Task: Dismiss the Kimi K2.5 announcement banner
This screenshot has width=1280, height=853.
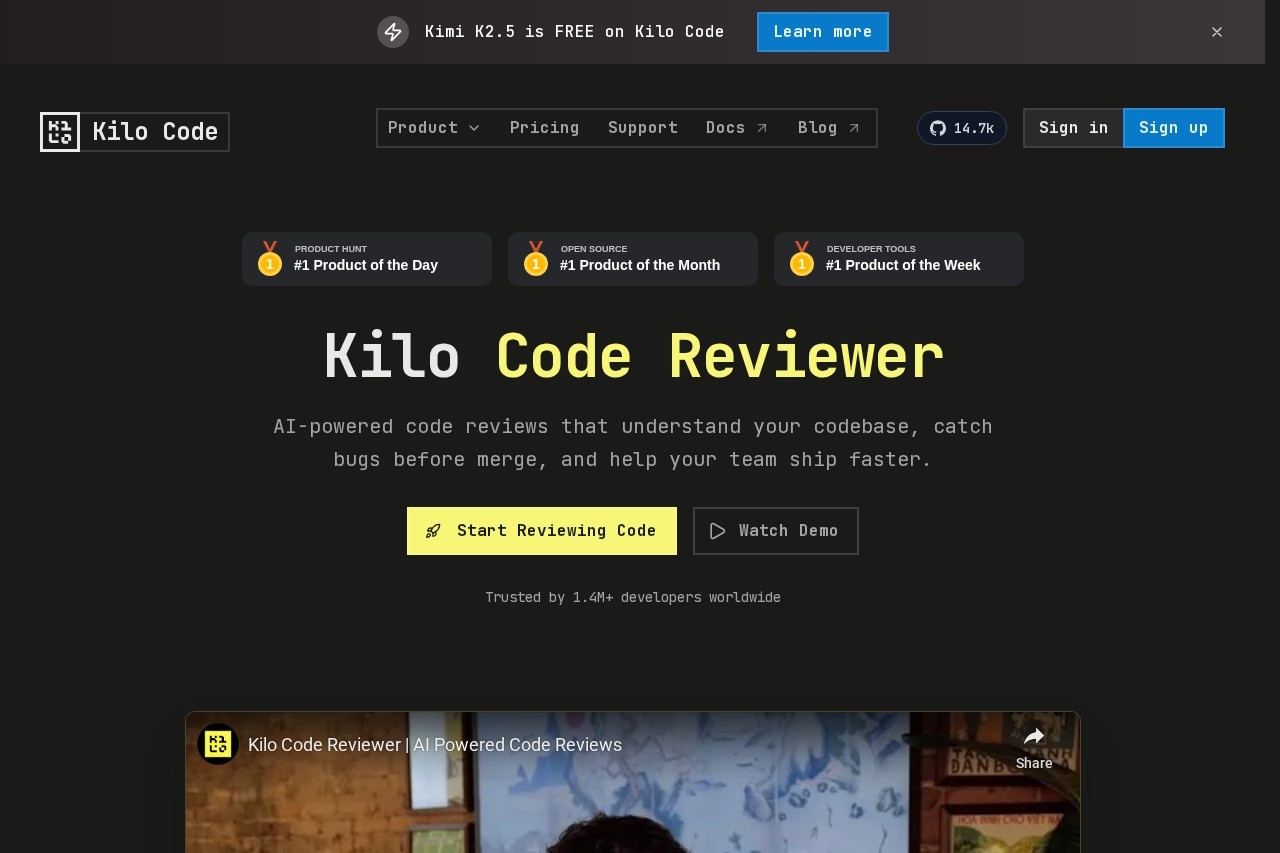Action: click(1217, 32)
